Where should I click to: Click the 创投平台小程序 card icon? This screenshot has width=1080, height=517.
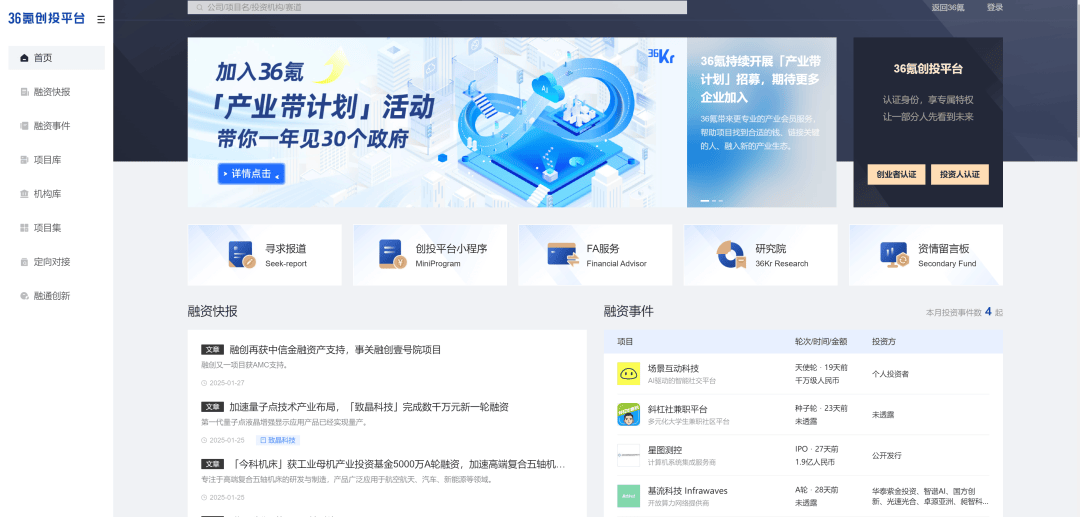coord(393,254)
